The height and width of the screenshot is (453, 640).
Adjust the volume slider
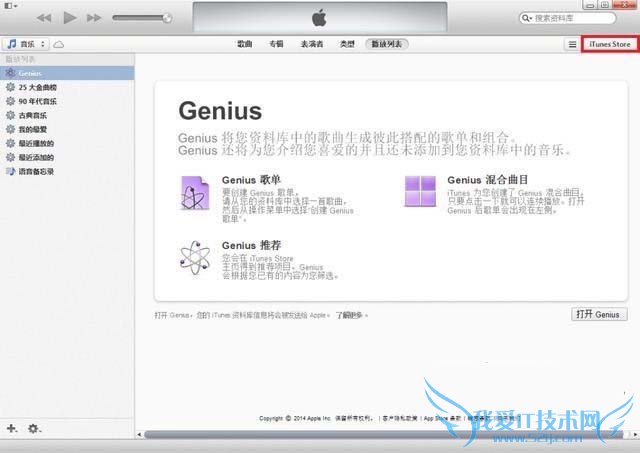142,18
